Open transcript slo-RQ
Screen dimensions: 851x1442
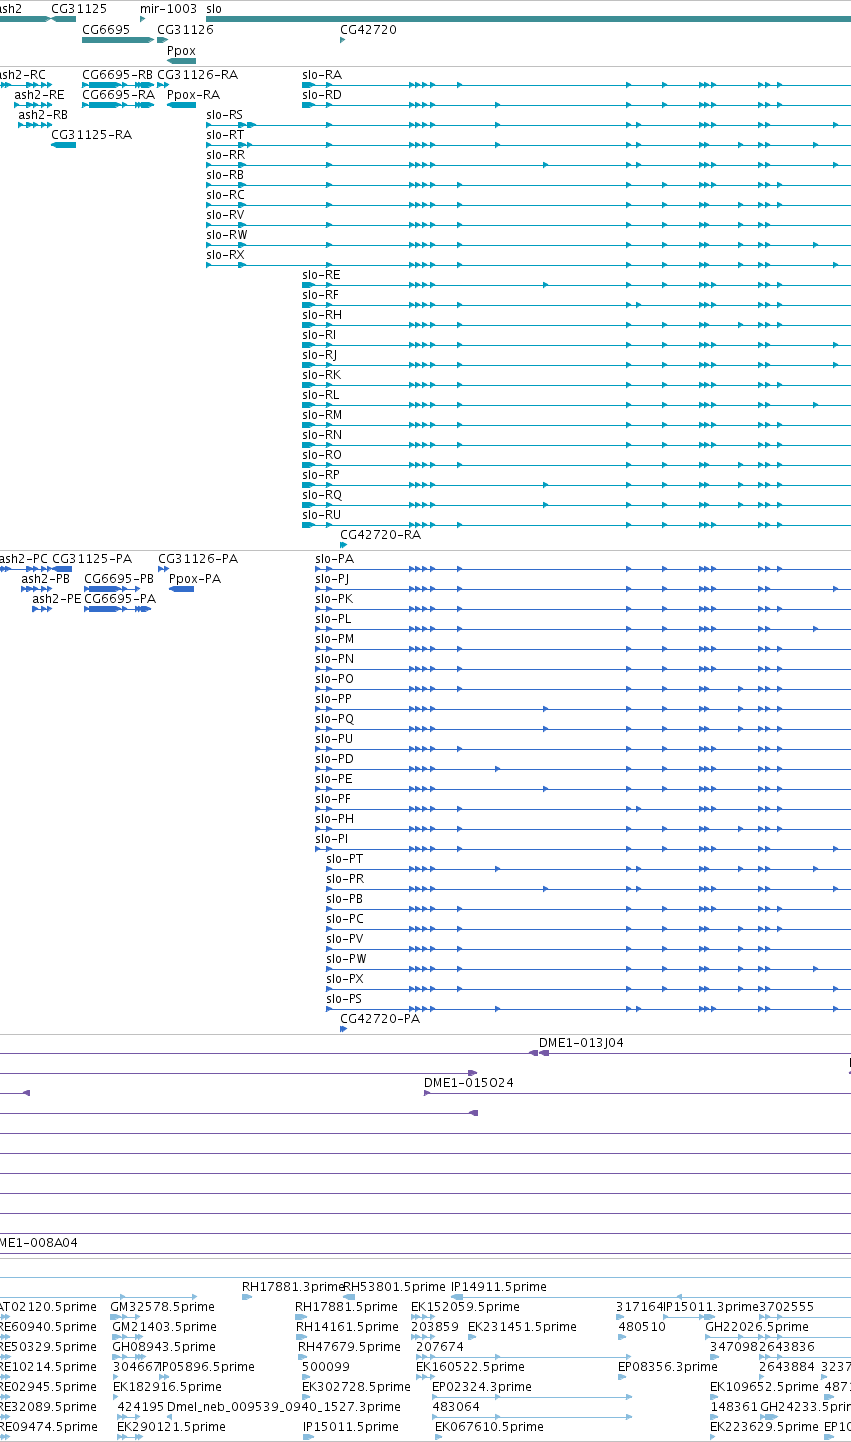[322, 495]
